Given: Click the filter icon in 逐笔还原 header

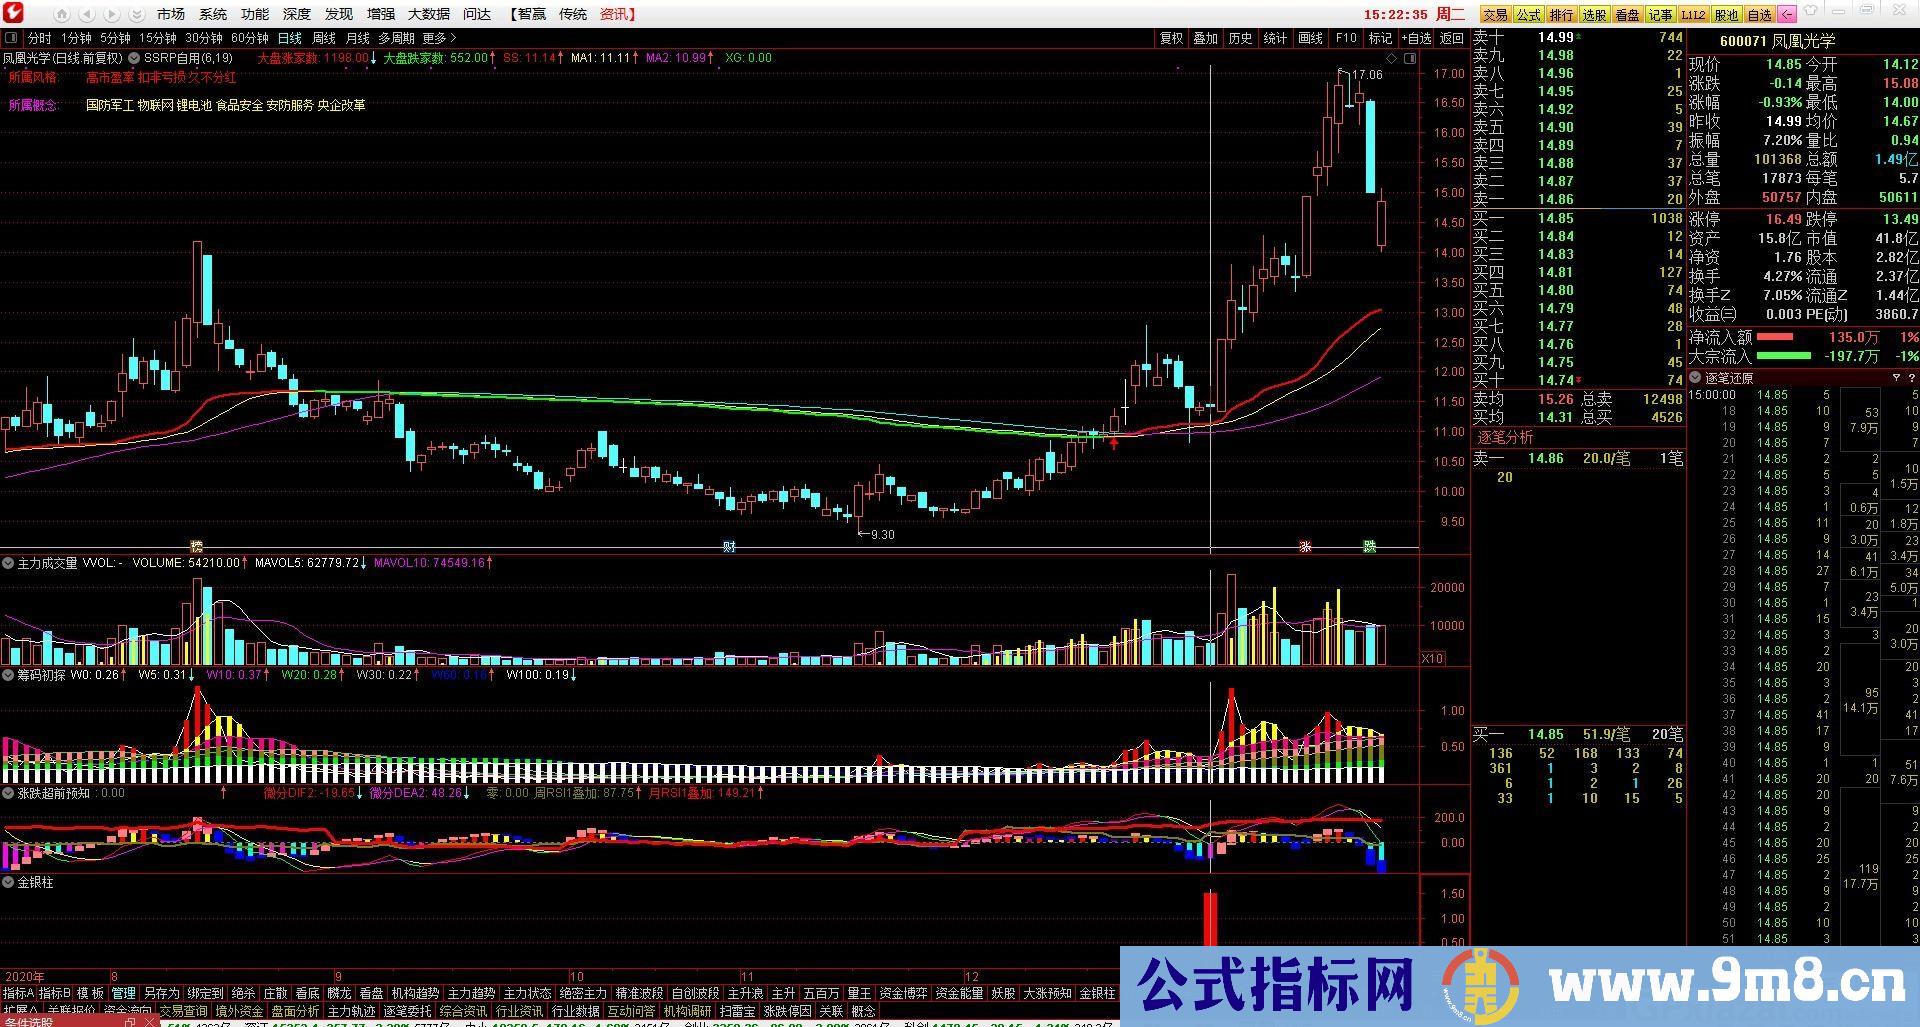Looking at the screenshot, I should click(1896, 378).
